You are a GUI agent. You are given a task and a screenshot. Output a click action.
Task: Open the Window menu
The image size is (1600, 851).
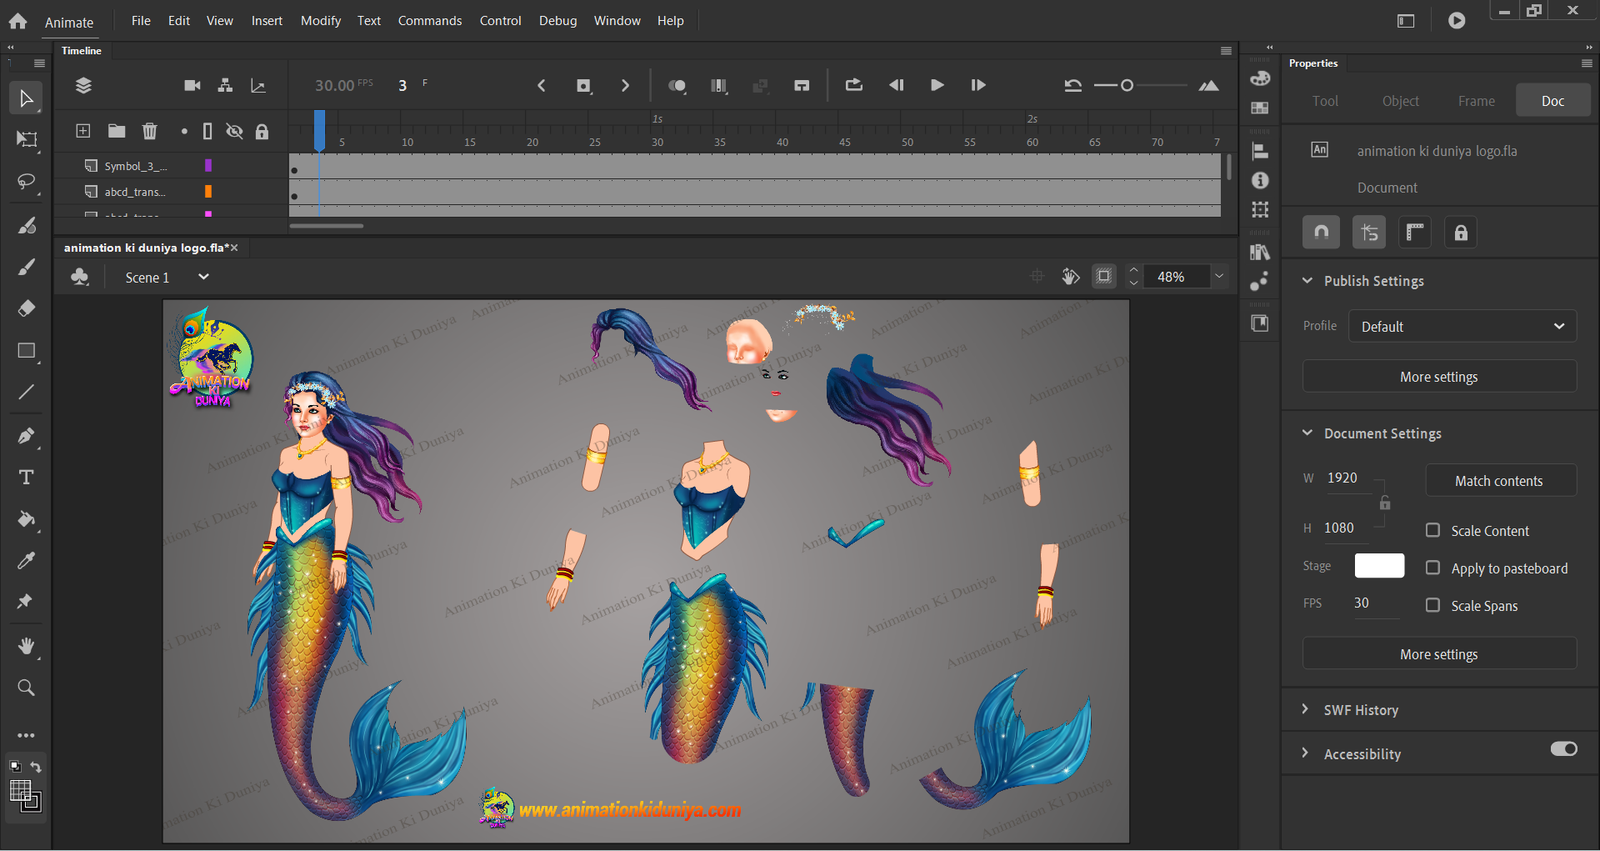point(617,20)
